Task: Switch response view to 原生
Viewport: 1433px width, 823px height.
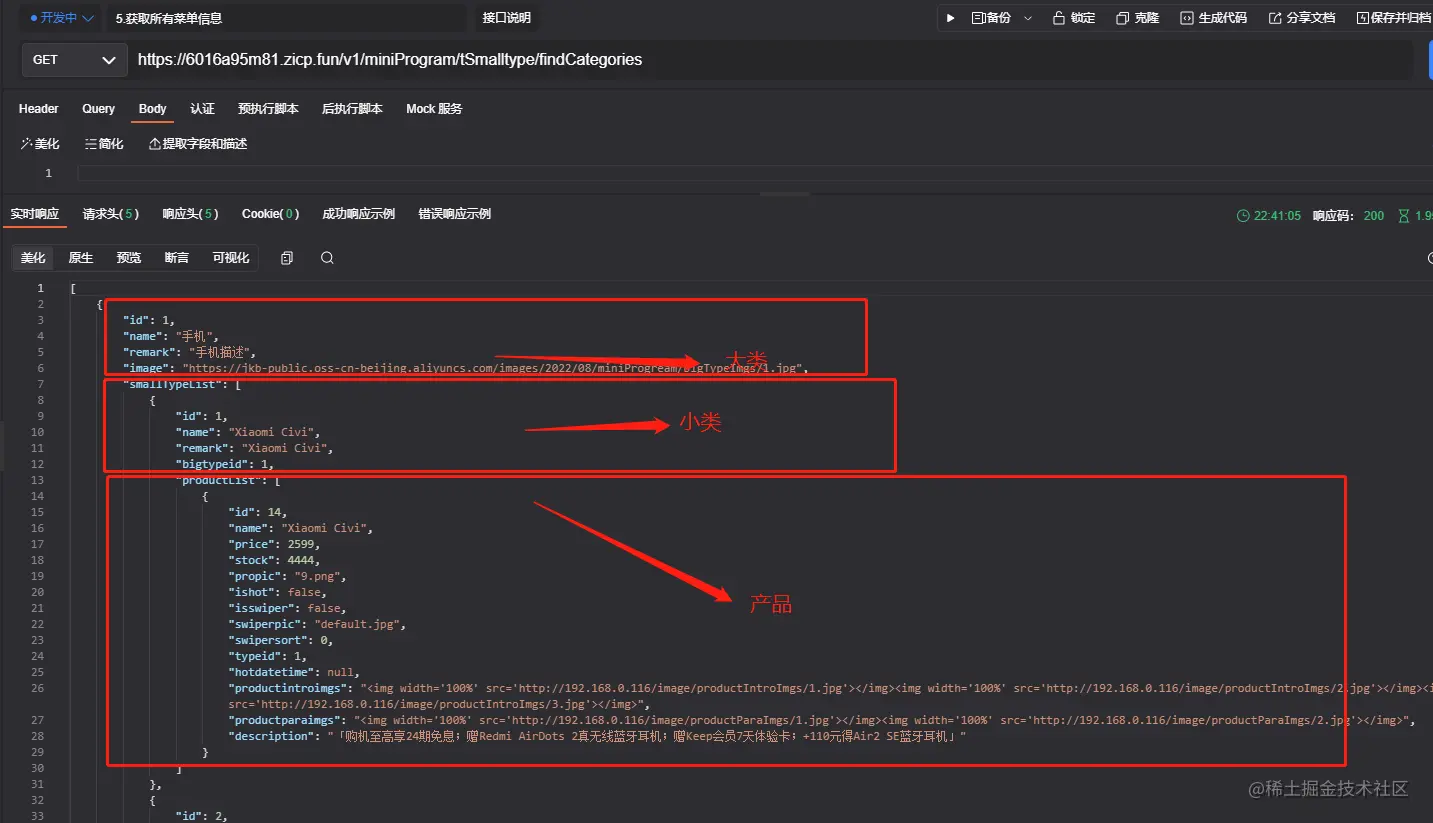Action: pyautogui.click(x=81, y=258)
